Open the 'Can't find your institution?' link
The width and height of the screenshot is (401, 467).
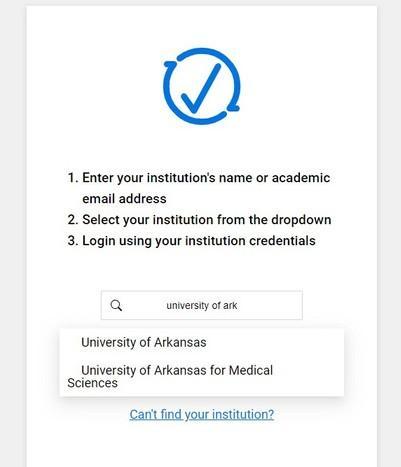tap(202, 414)
